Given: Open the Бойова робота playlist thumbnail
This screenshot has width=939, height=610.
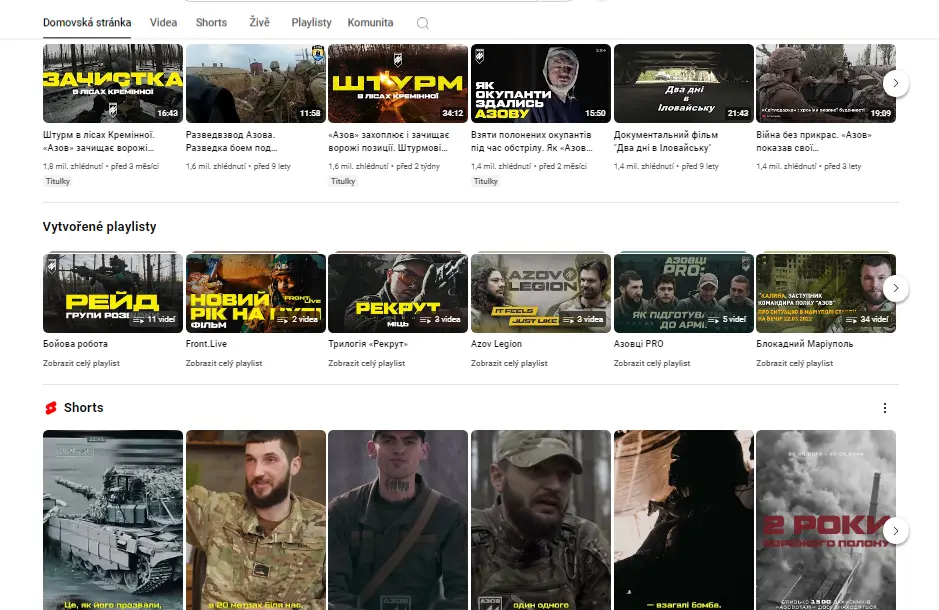Looking at the screenshot, I should (x=113, y=293).
